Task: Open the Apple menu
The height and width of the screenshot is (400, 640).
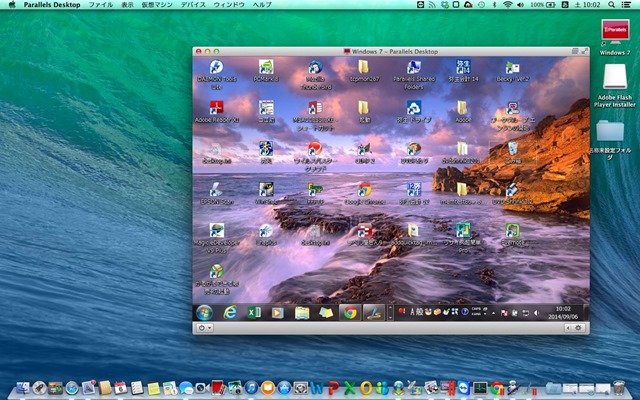Action: [12, 4]
